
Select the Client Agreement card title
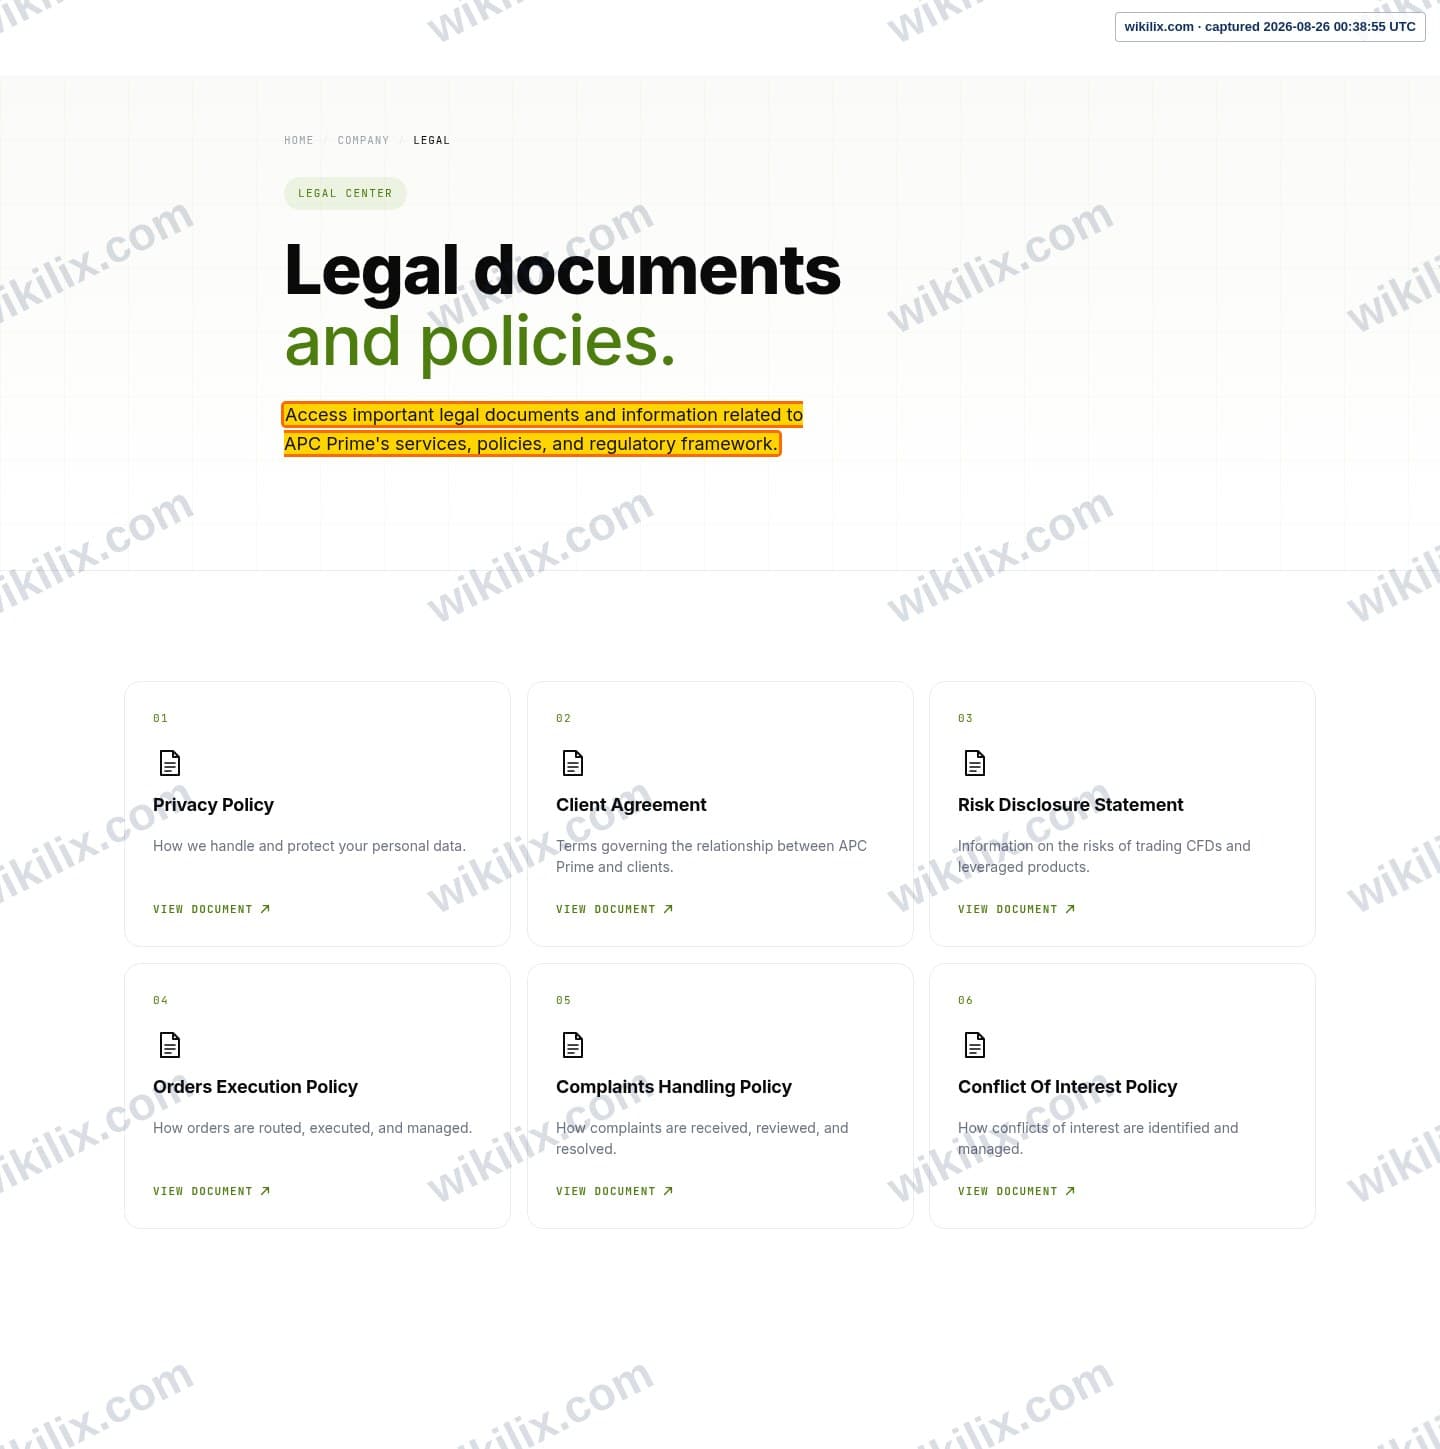click(631, 805)
